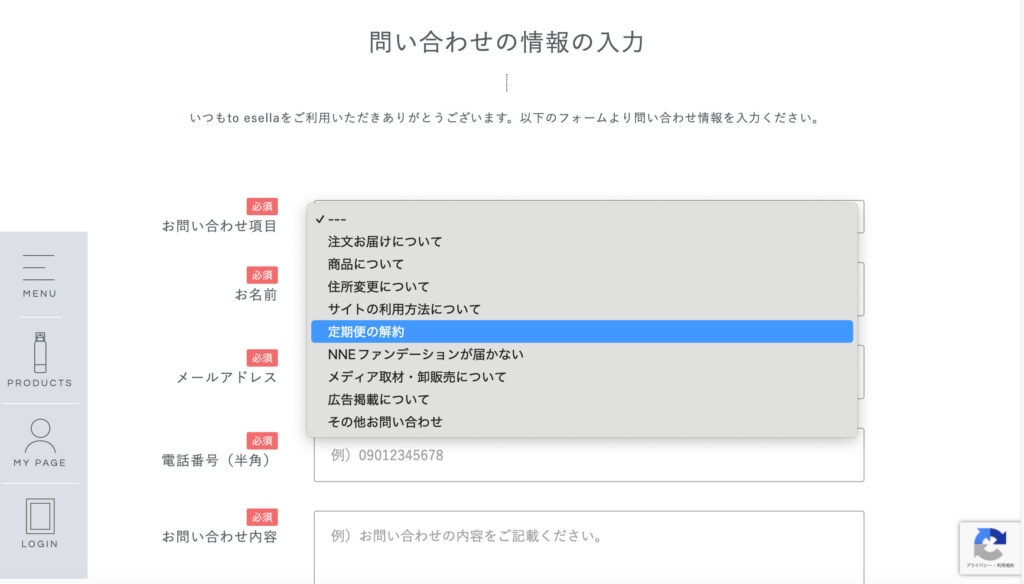1024x584 pixels.
Task: Click into the お問い合わせ内容 text area
Action: [588, 547]
